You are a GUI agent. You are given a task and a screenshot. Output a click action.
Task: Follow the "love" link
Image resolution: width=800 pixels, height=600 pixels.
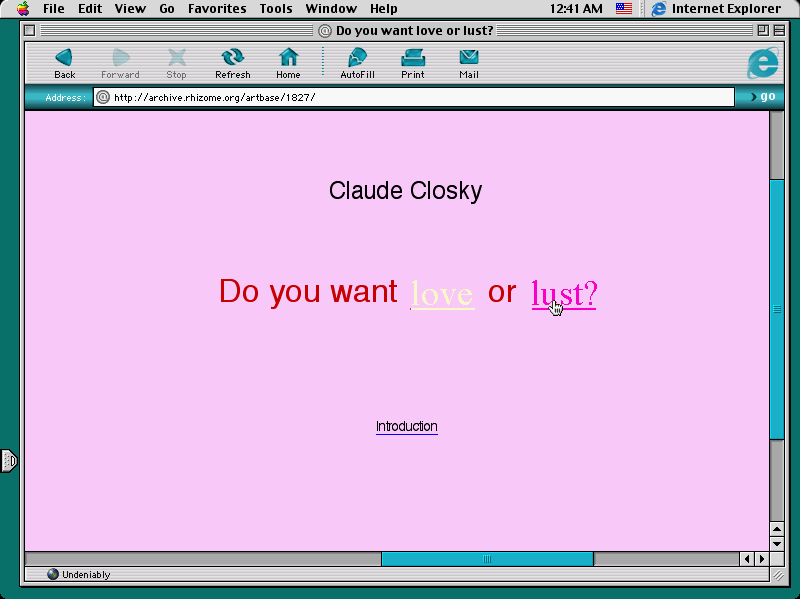[442, 294]
